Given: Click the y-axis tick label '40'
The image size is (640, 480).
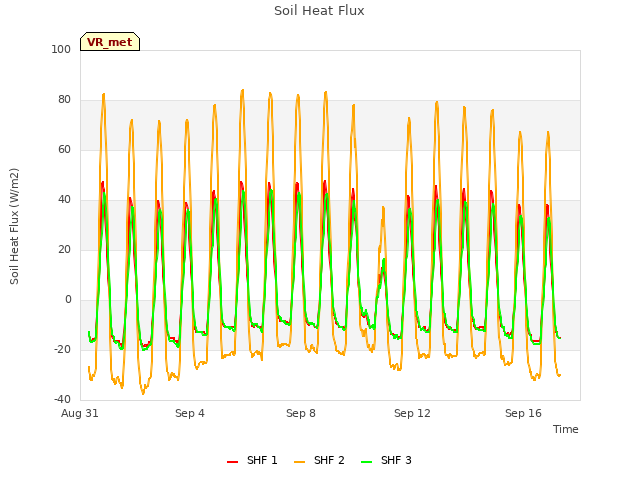Looking at the screenshot, I should click(64, 200).
